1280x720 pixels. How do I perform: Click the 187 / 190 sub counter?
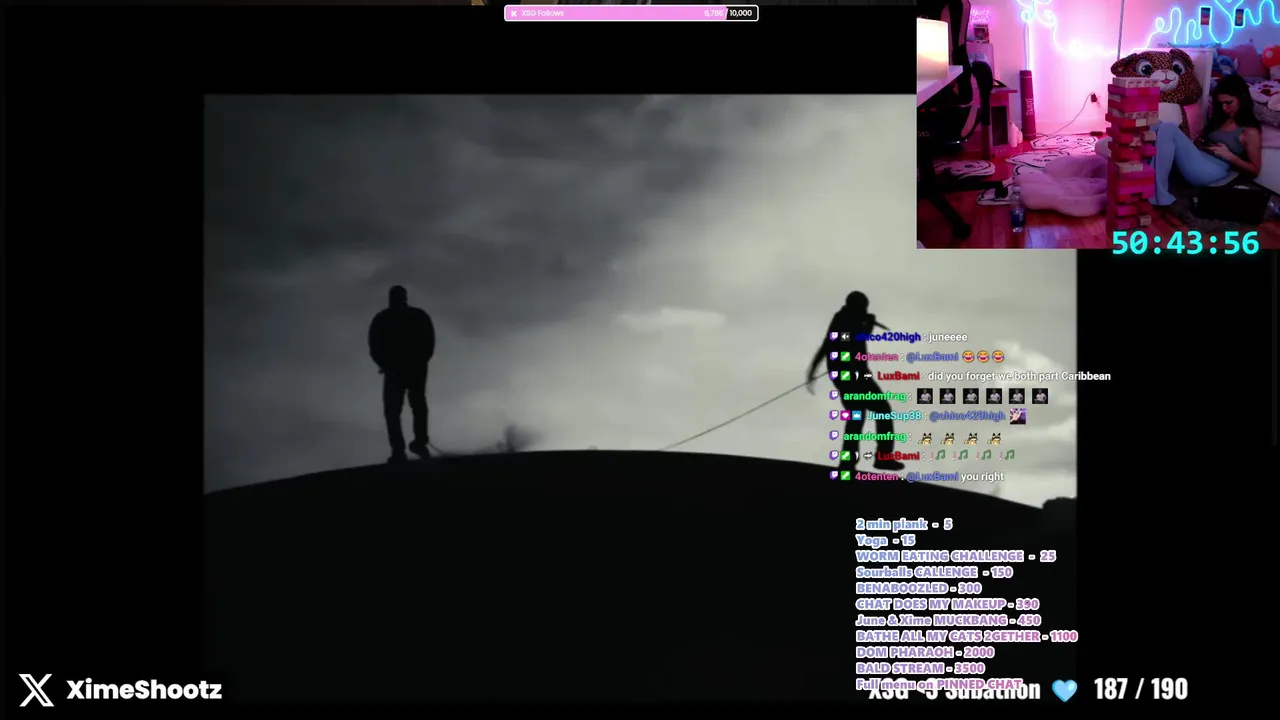click(x=1140, y=689)
